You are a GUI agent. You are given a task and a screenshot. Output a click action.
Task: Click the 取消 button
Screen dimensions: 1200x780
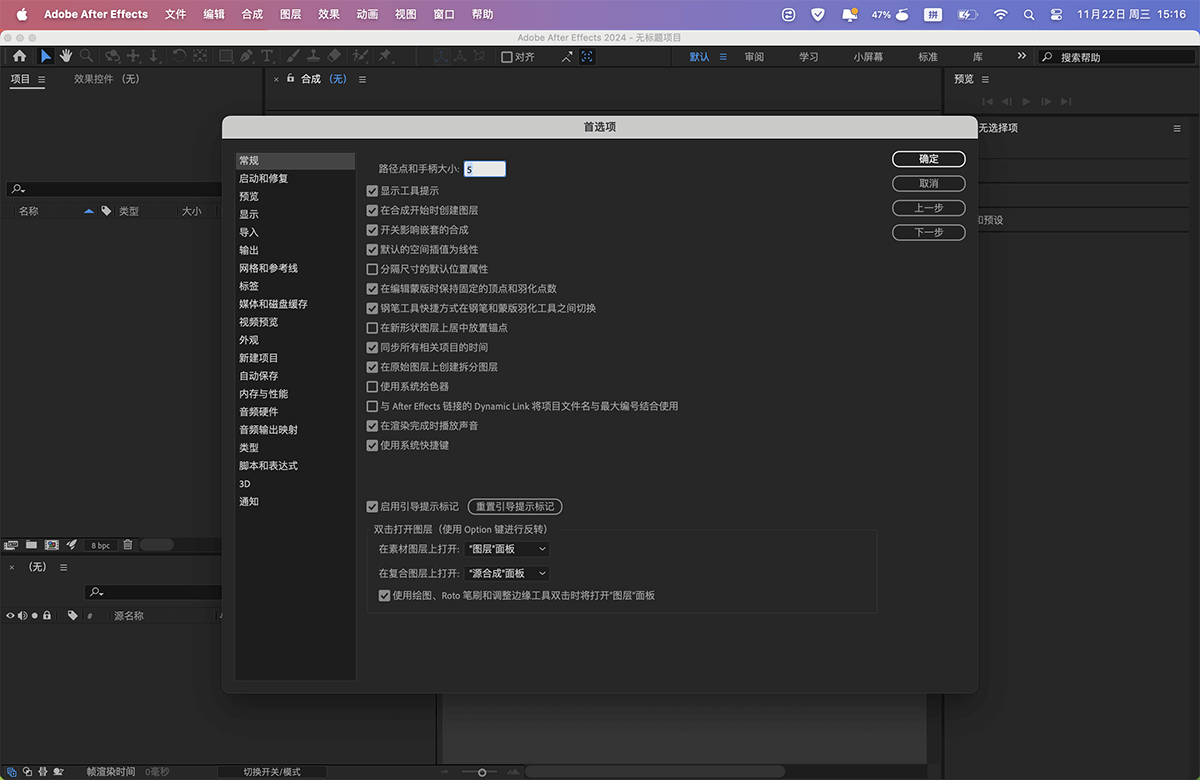click(929, 184)
